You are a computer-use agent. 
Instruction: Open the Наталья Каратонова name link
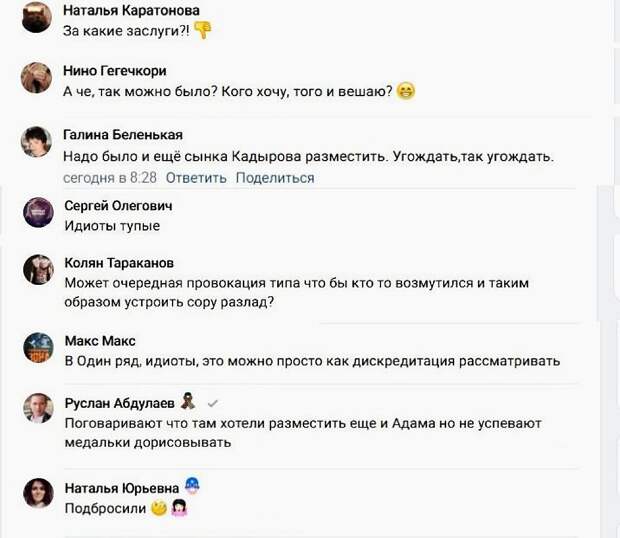point(131,10)
